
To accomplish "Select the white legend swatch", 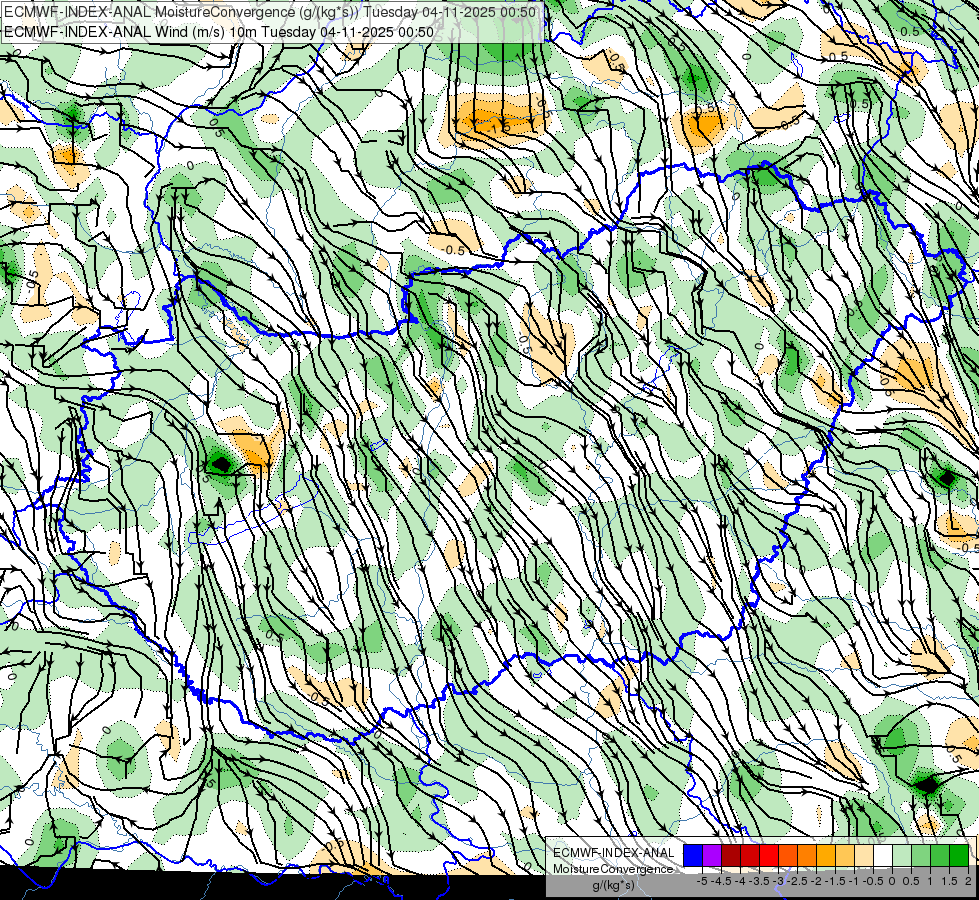I will [883, 855].
